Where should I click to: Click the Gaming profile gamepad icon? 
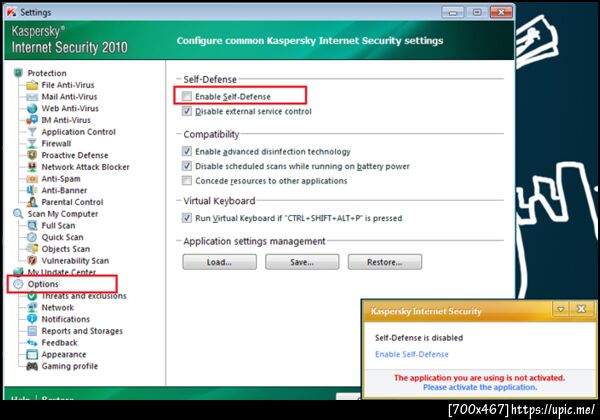(x=32, y=366)
